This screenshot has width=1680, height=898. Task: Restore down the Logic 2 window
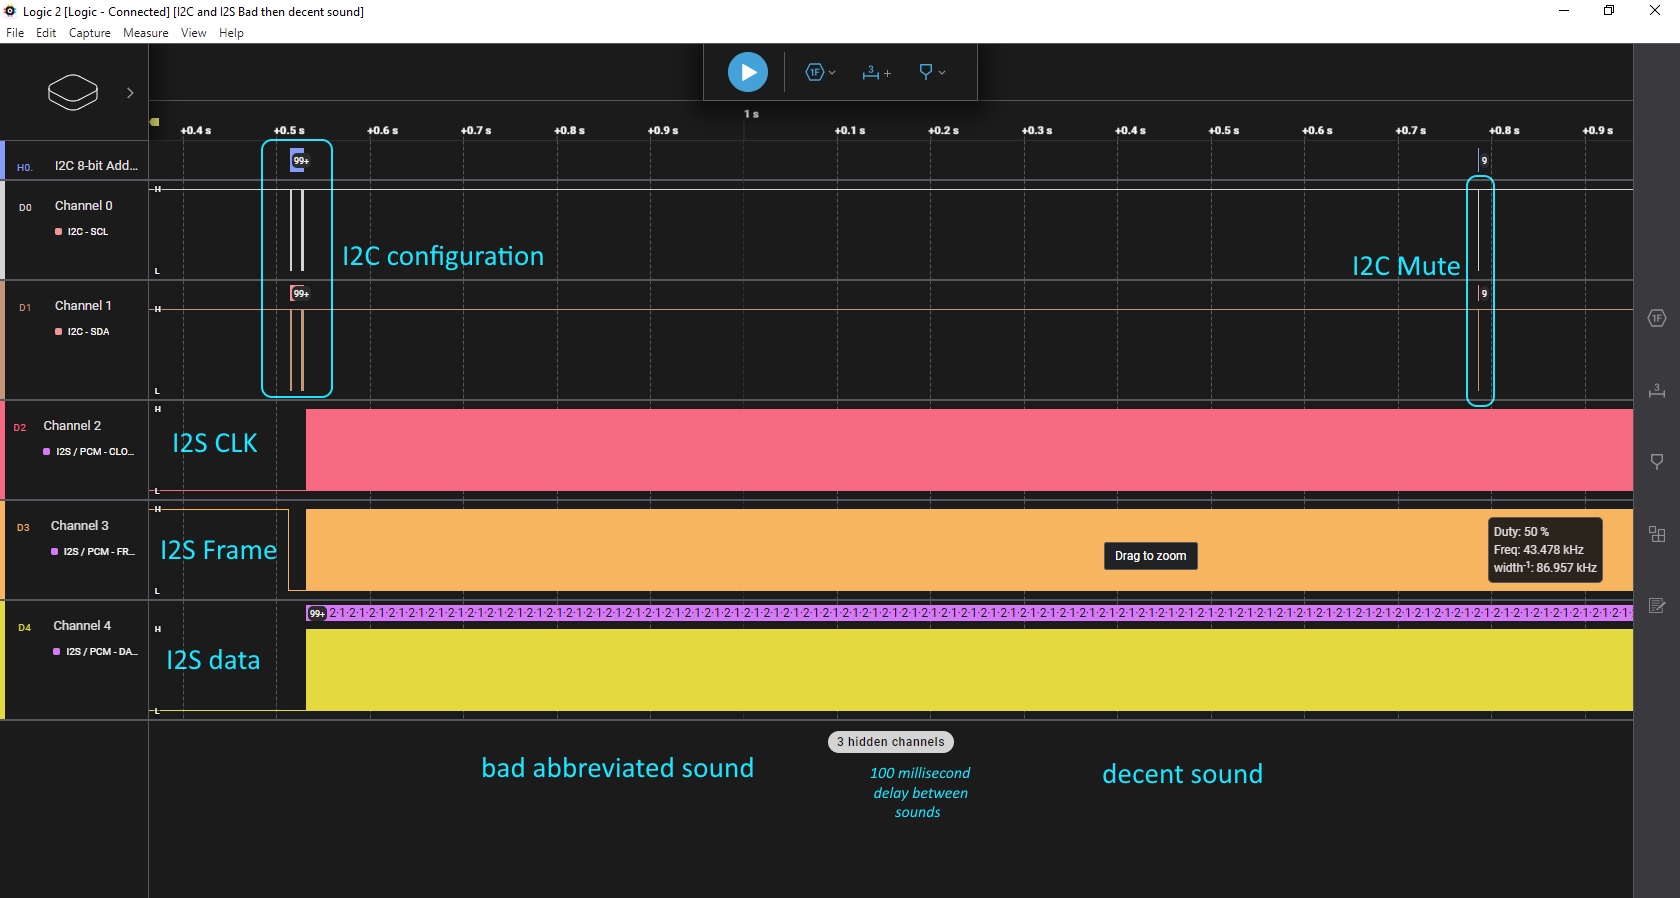pyautogui.click(x=1609, y=11)
